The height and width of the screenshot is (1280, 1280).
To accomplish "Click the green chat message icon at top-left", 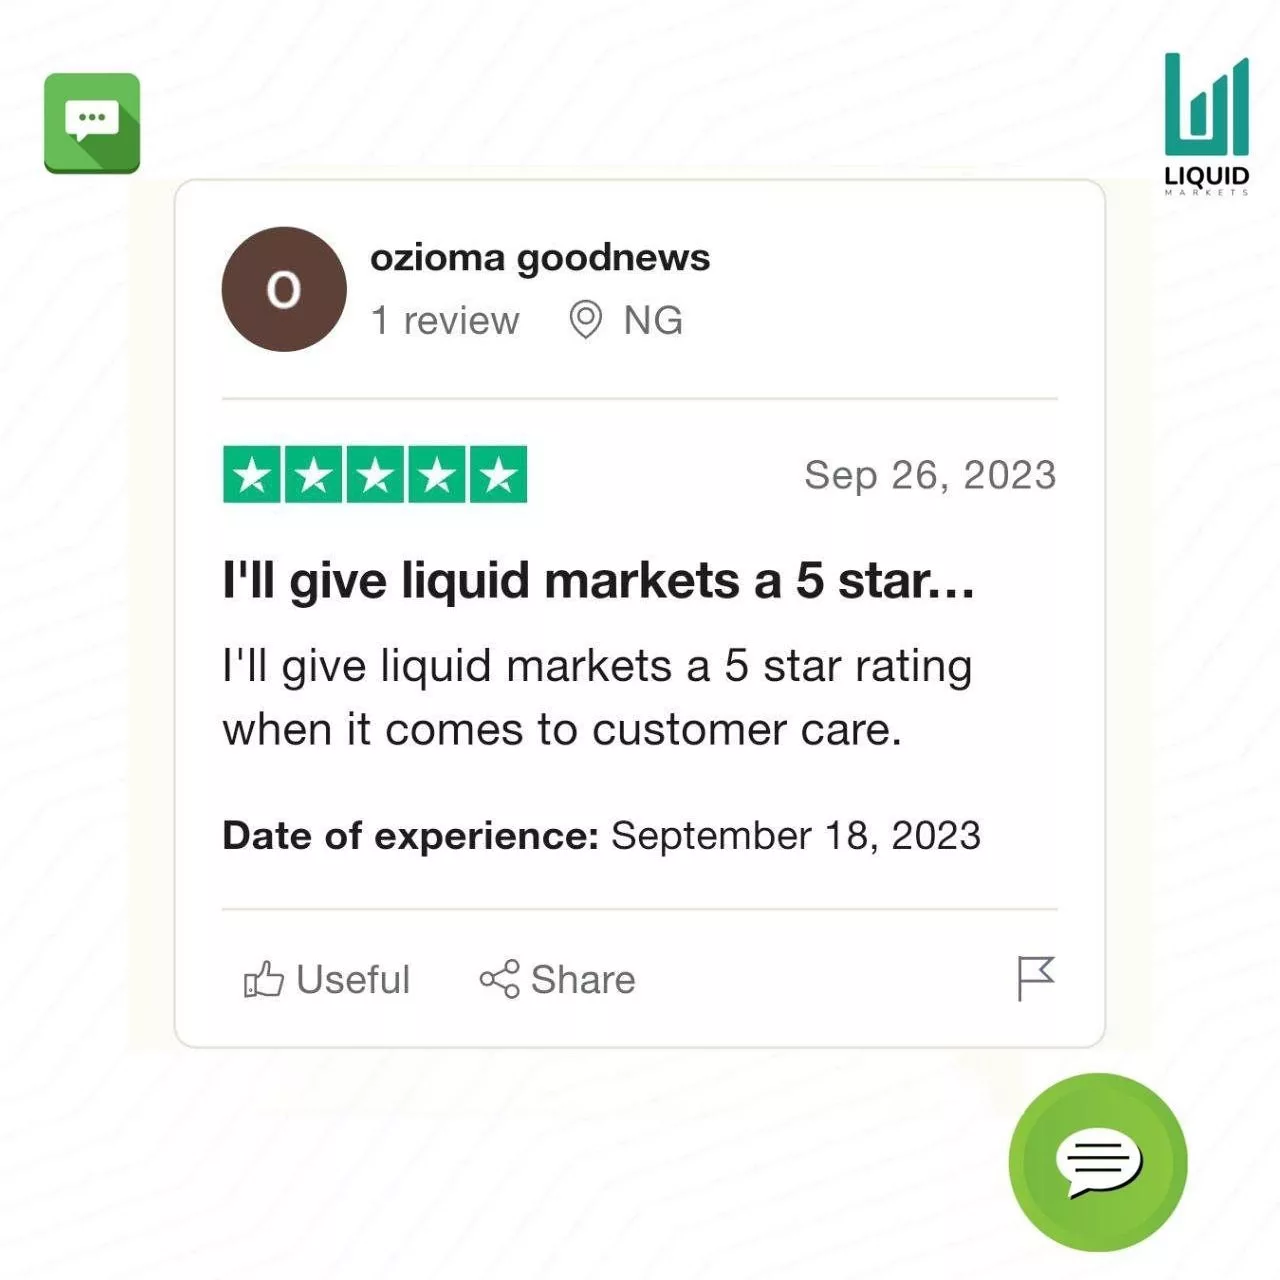I will pos(92,123).
